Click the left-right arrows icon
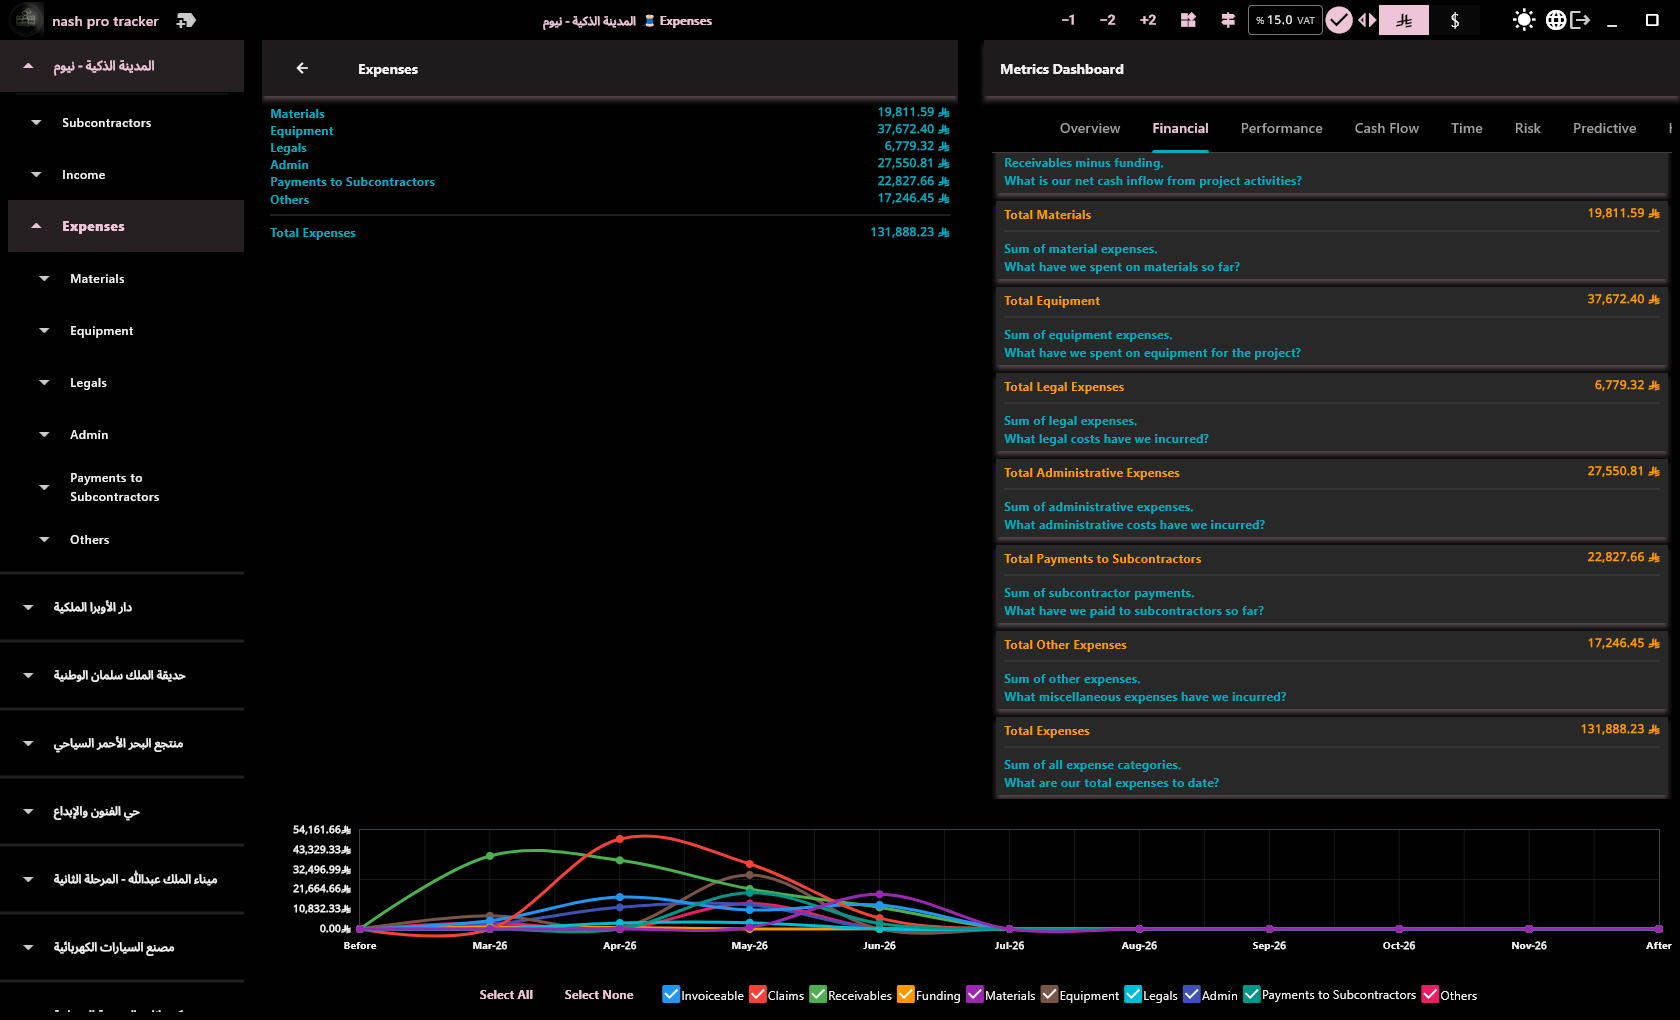 [1367, 20]
